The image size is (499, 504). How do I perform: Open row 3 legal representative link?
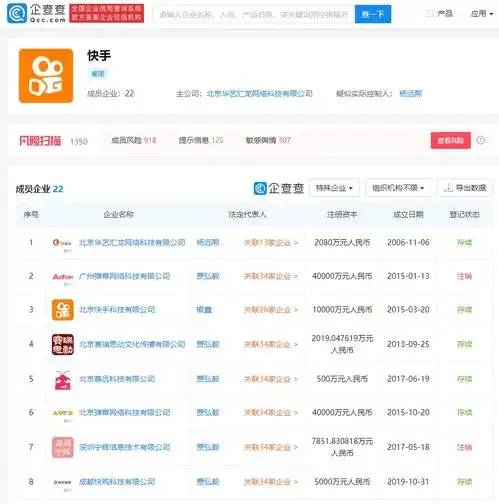coord(204,310)
